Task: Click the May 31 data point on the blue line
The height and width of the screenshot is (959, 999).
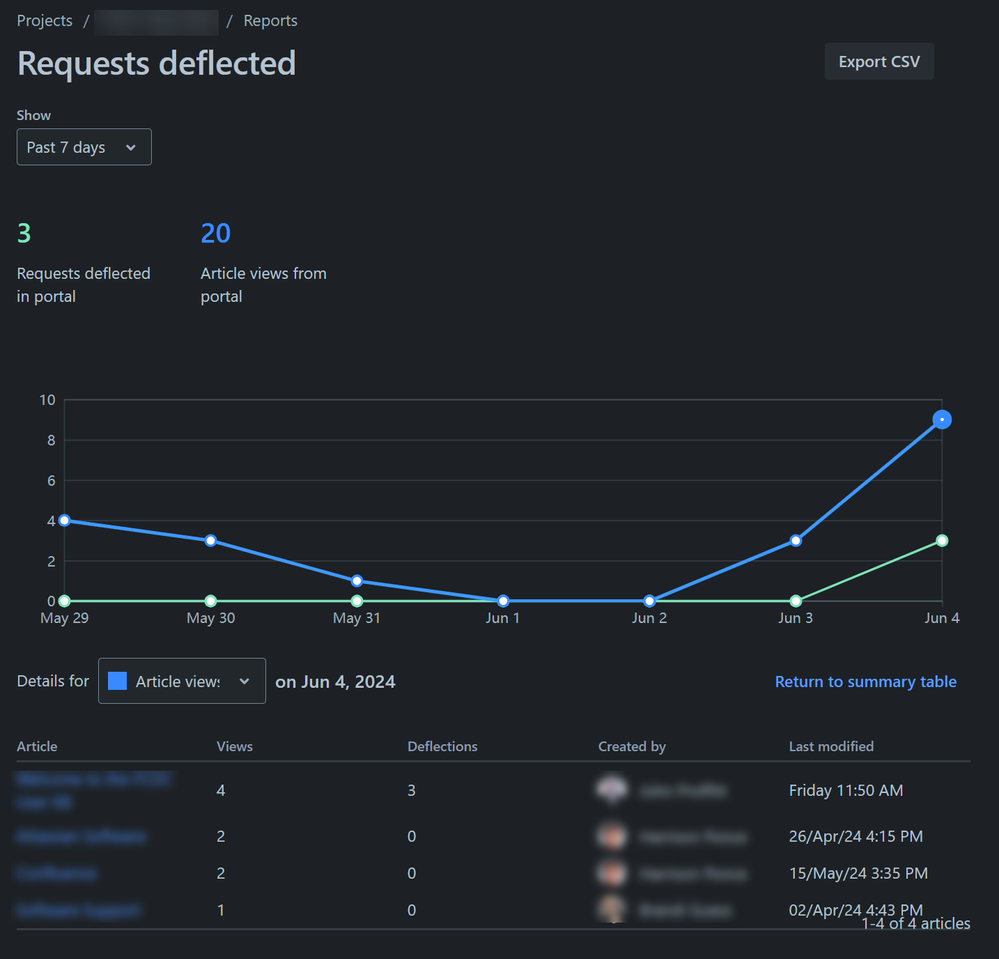Action: (356, 580)
